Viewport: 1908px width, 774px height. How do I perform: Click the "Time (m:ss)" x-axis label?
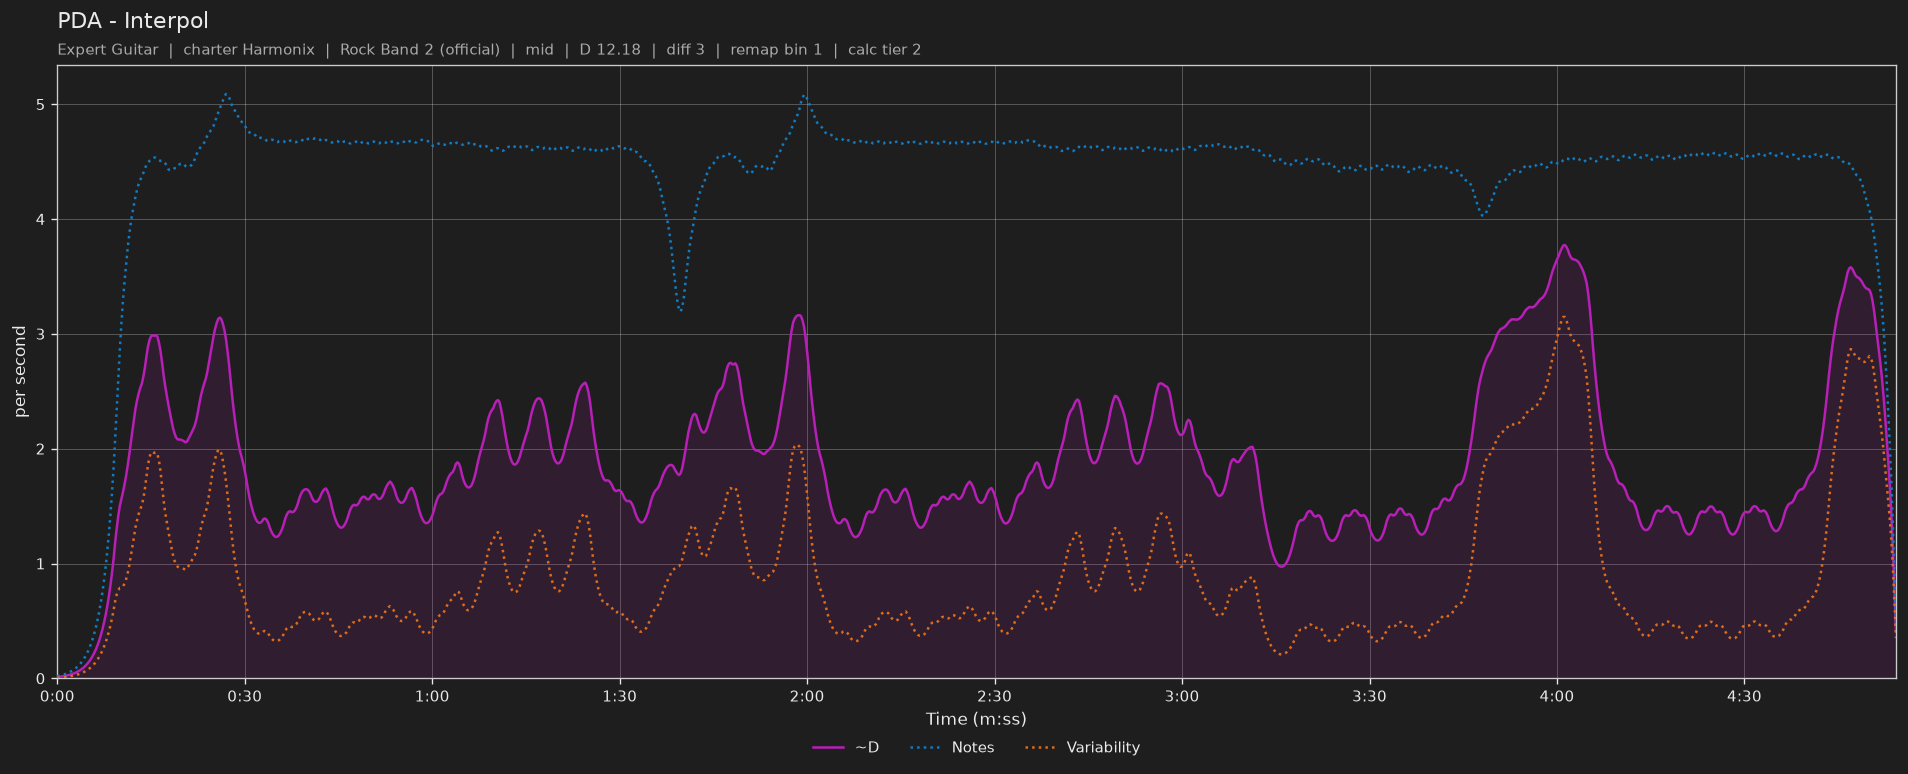[976, 718]
